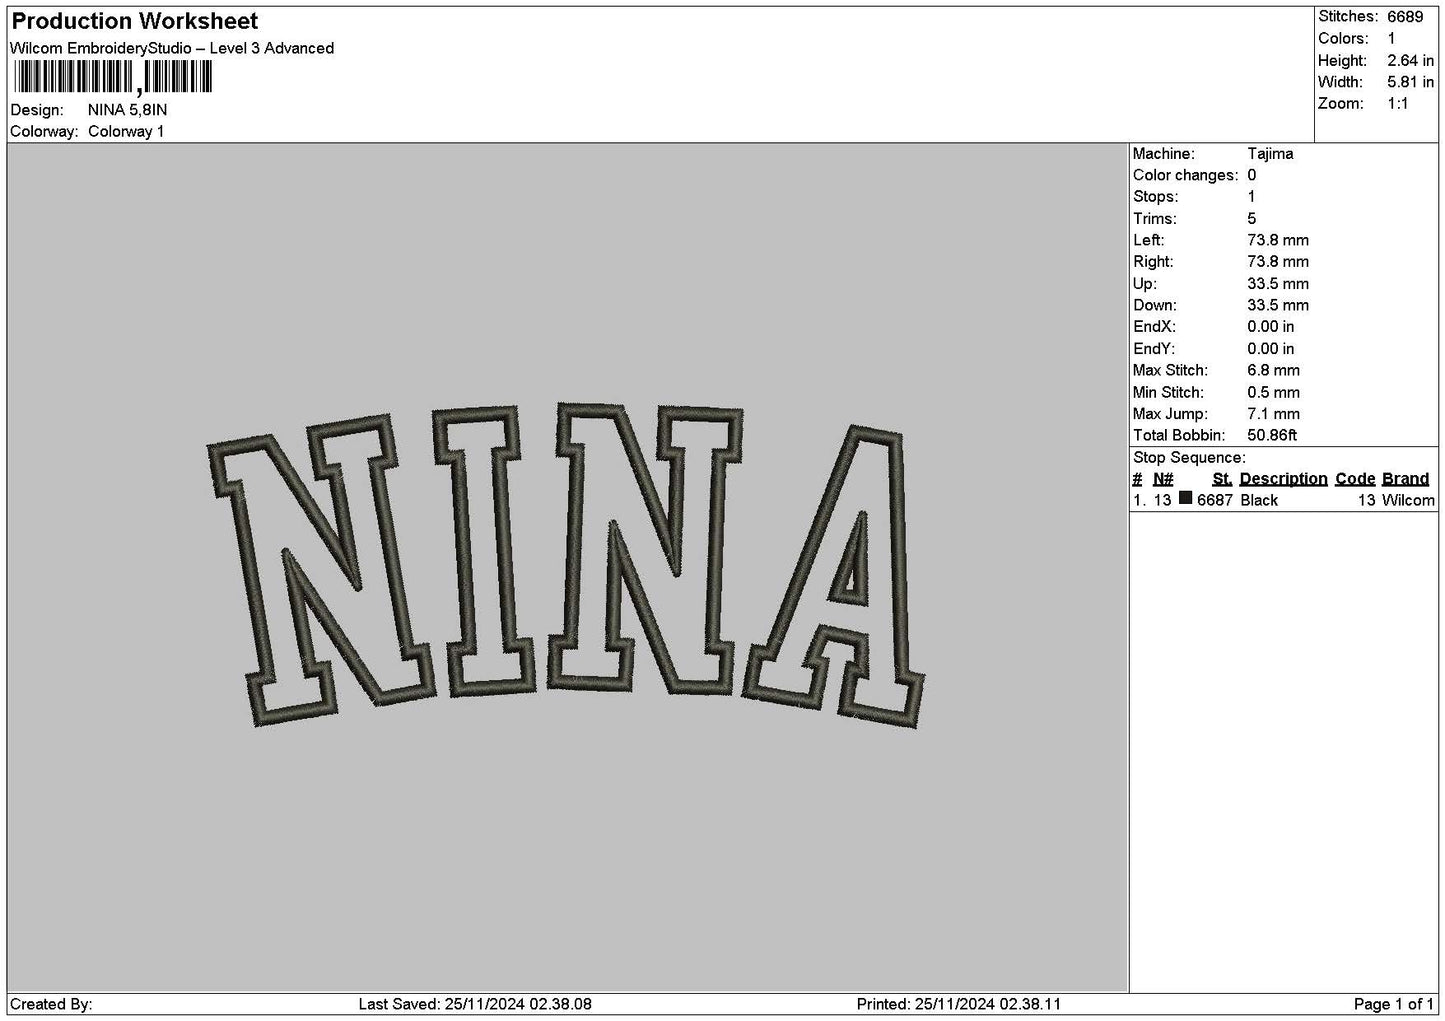1445x1021 pixels.
Task: Select the 'Colorway 1' value
Action: pyautogui.click(x=126, y=132)
